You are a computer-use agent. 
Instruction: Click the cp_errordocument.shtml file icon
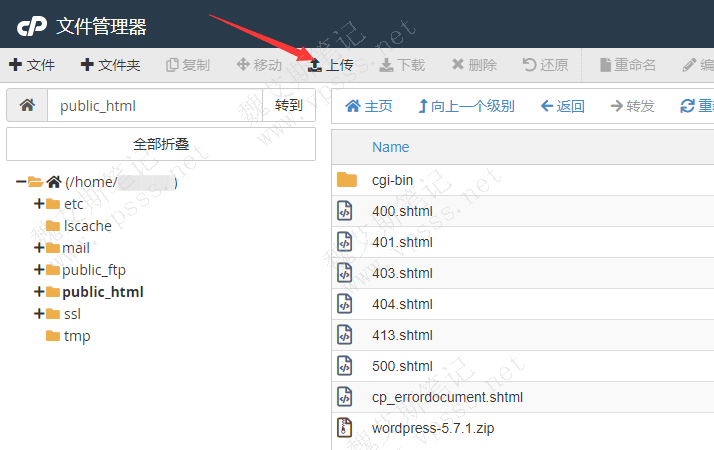coord(345,397)
